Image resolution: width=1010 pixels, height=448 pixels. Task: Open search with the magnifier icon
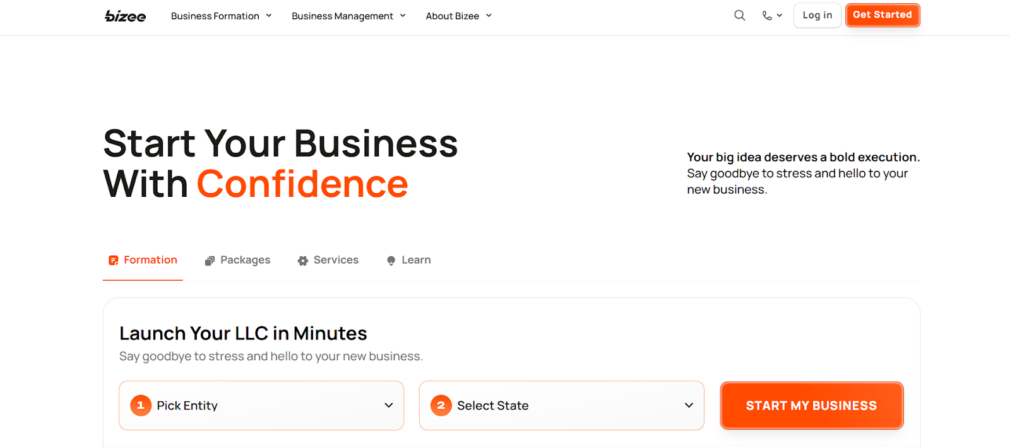(740, 16)
